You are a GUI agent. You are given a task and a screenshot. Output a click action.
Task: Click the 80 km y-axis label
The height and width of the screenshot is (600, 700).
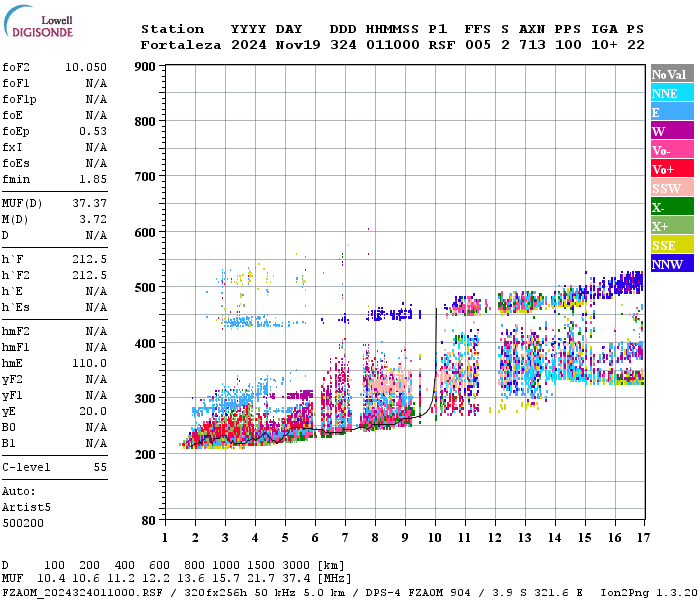point(149,520)
